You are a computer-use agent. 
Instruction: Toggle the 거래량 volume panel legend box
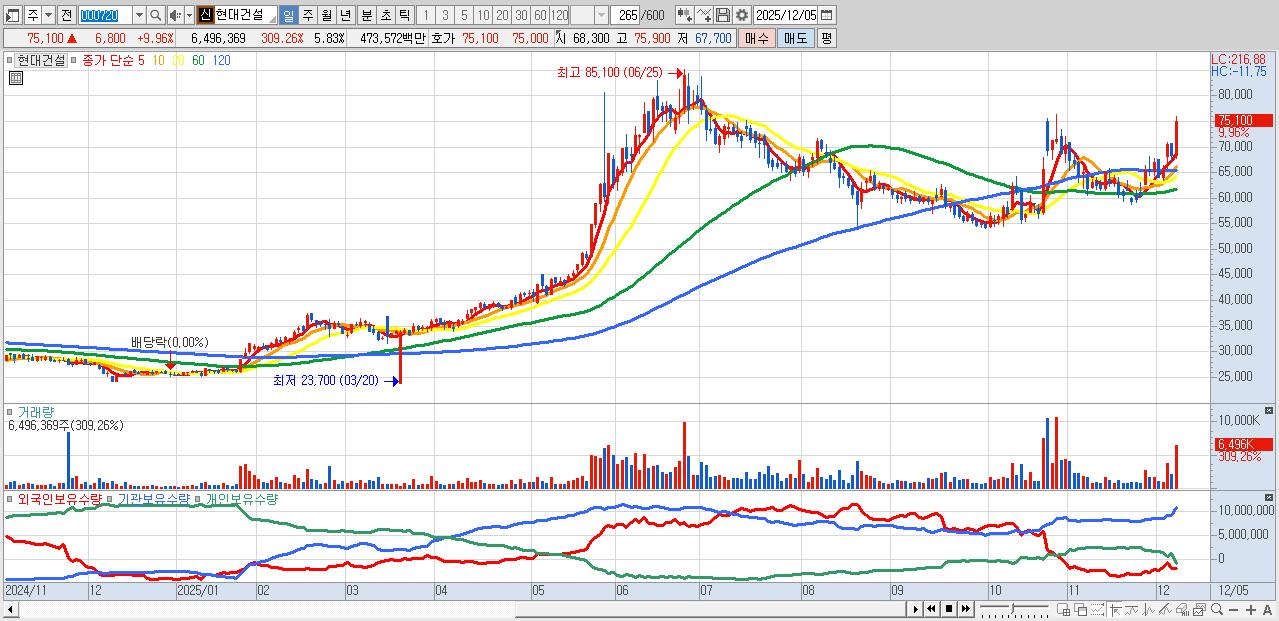[11, 411]
